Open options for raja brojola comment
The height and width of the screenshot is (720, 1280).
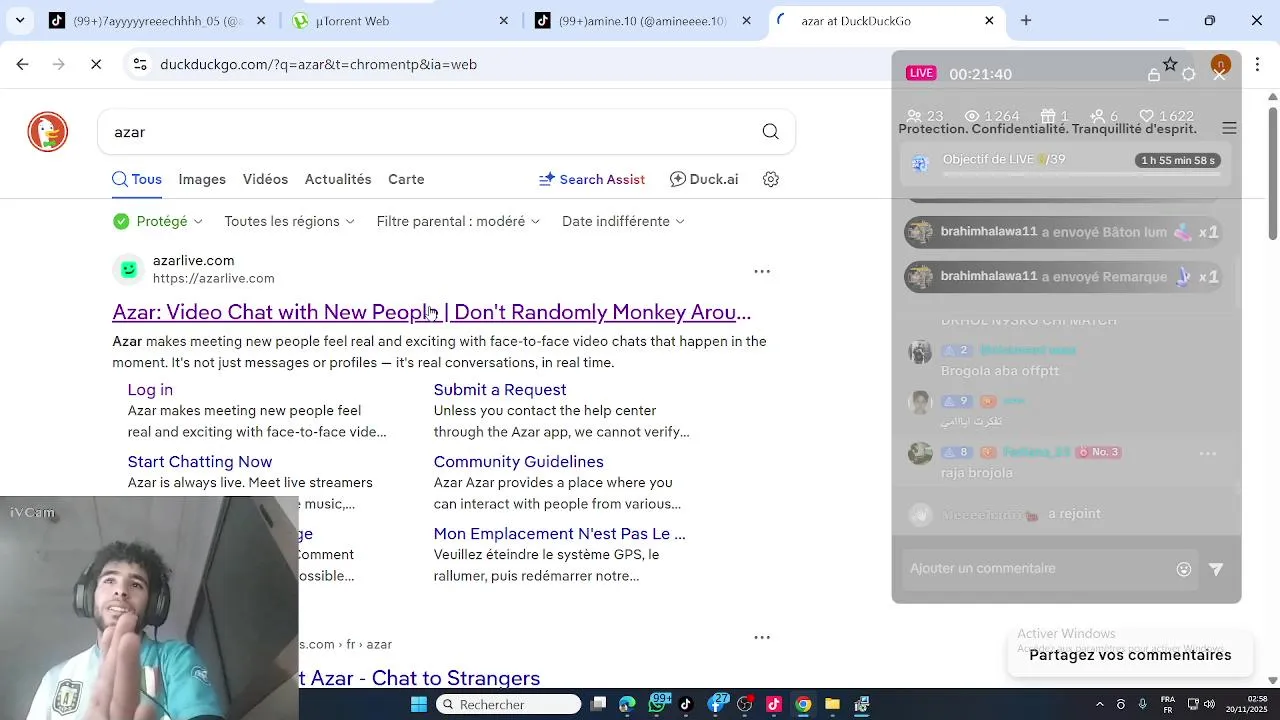coord(1208,454)
